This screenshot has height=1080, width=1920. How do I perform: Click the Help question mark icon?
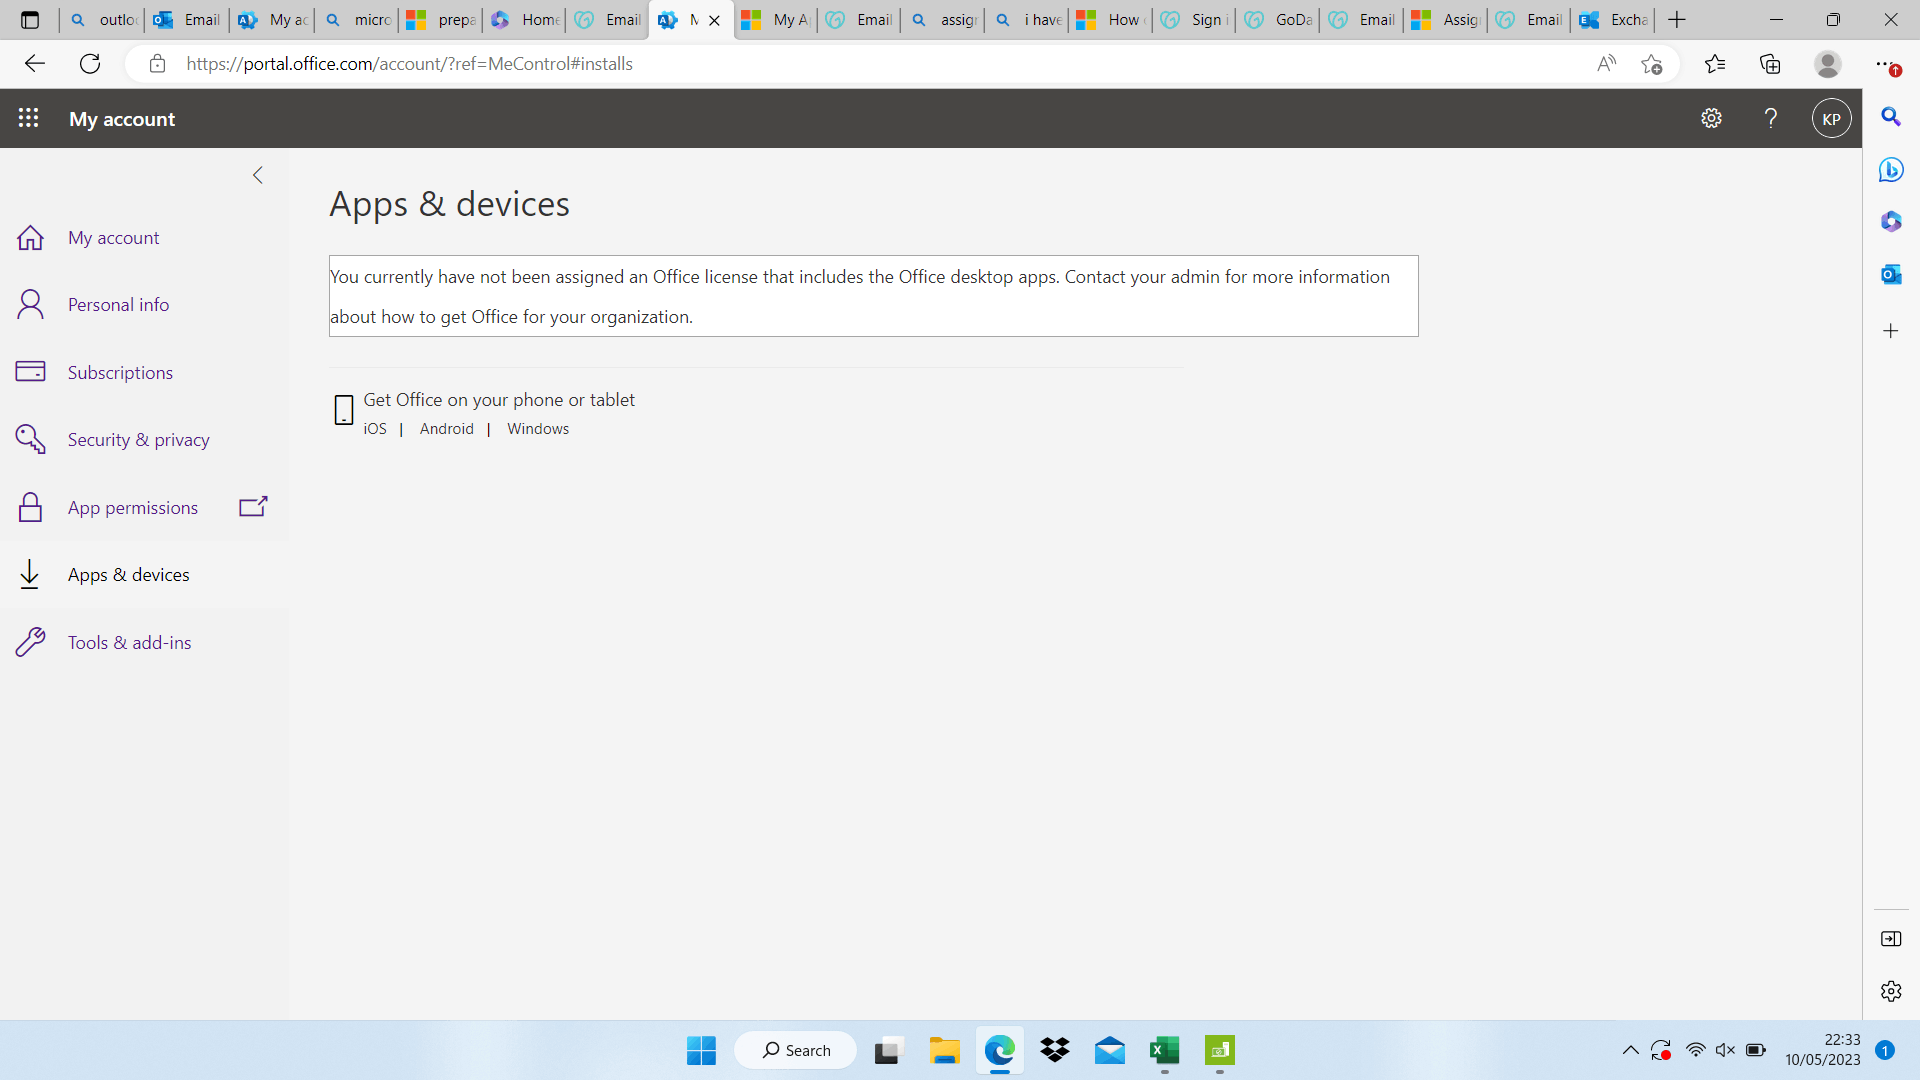coord(1770,118)
